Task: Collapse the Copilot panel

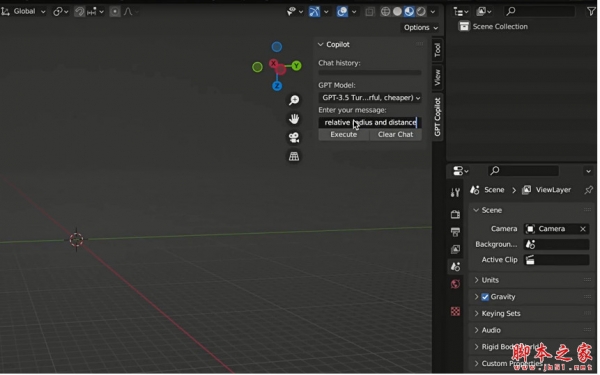Action: (321, 45)
